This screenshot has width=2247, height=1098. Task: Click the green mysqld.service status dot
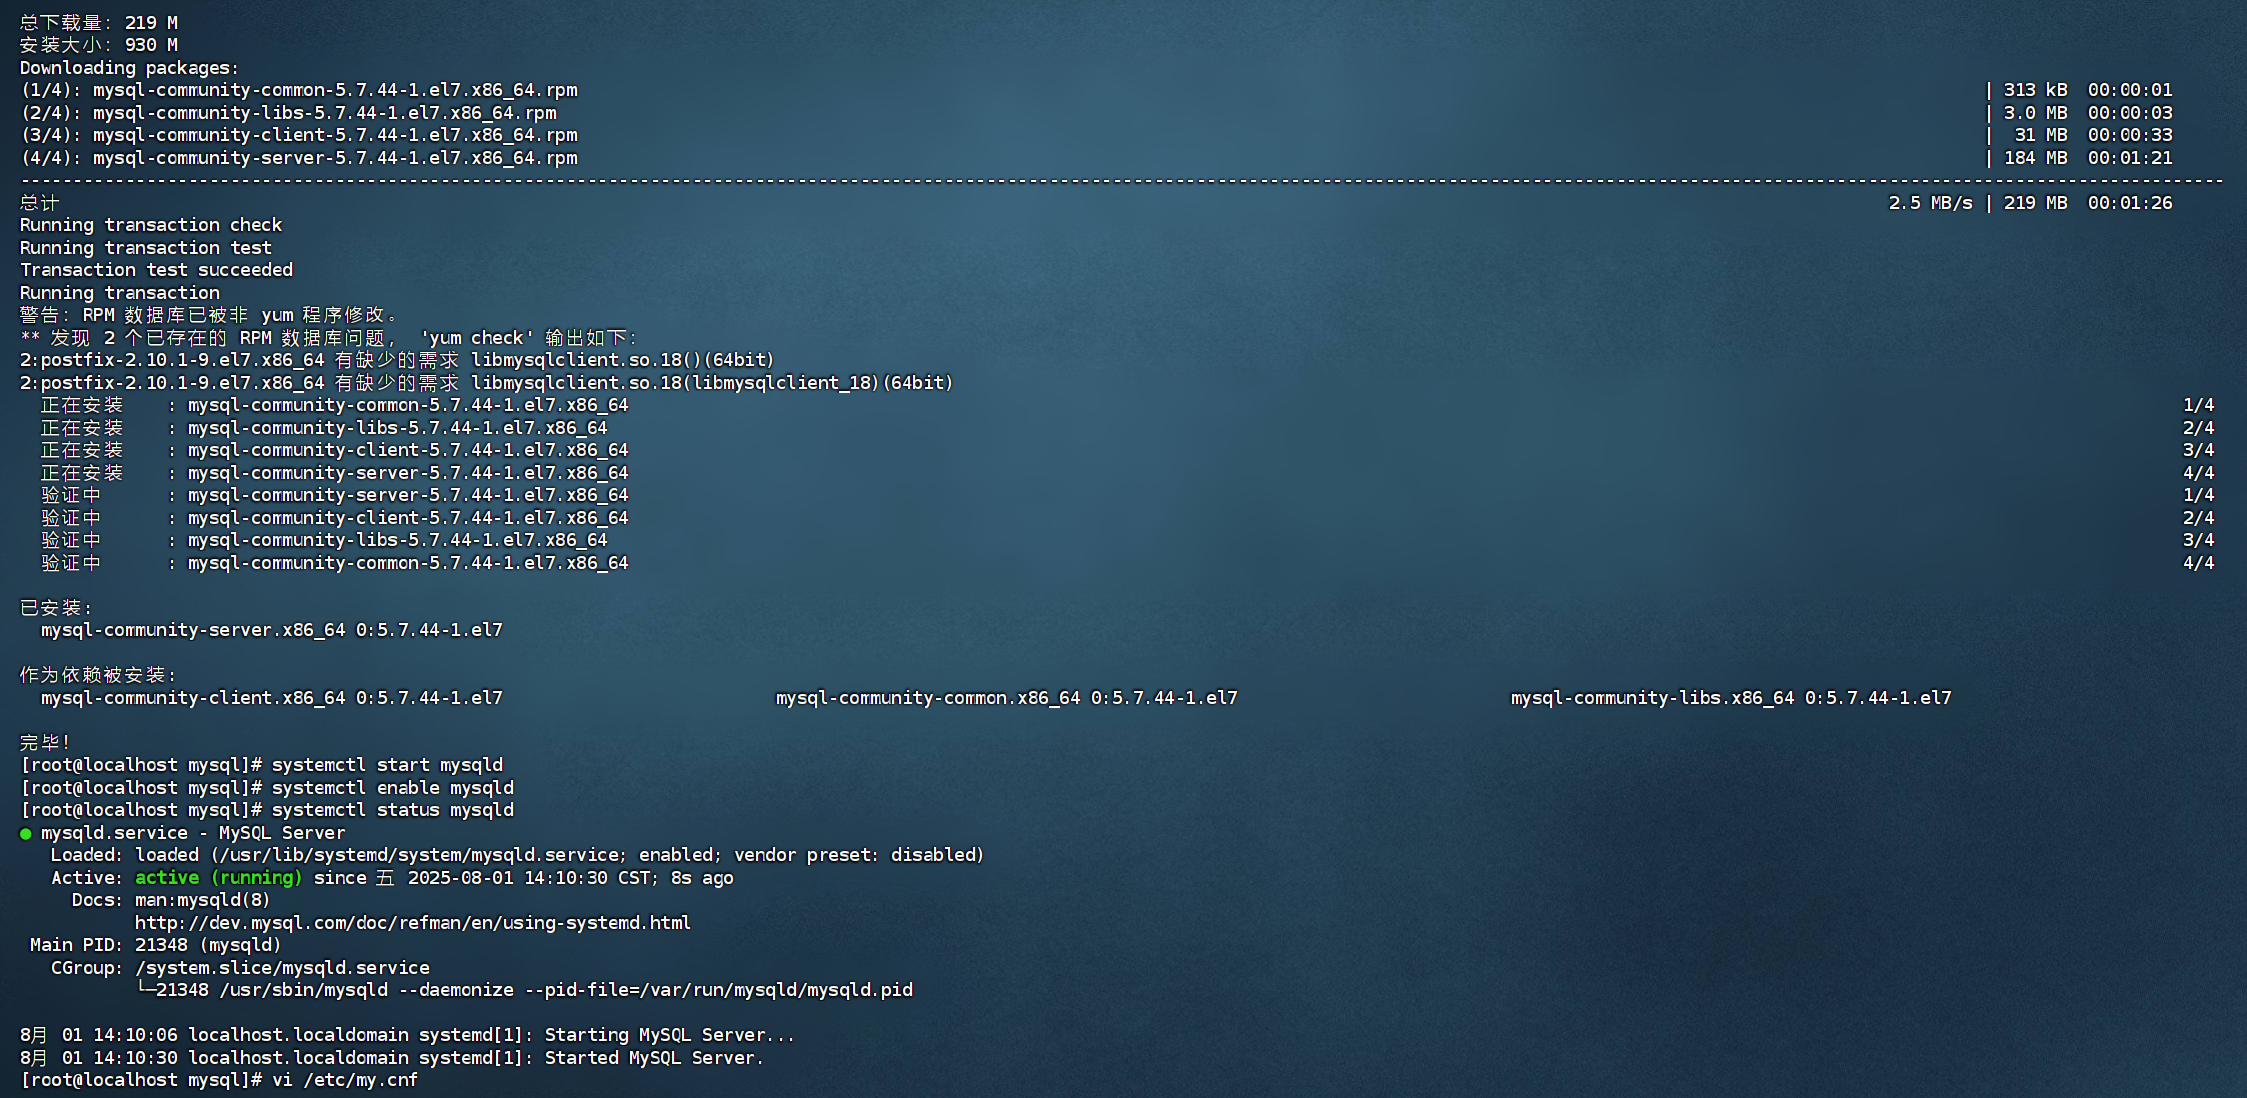point(26,834)
